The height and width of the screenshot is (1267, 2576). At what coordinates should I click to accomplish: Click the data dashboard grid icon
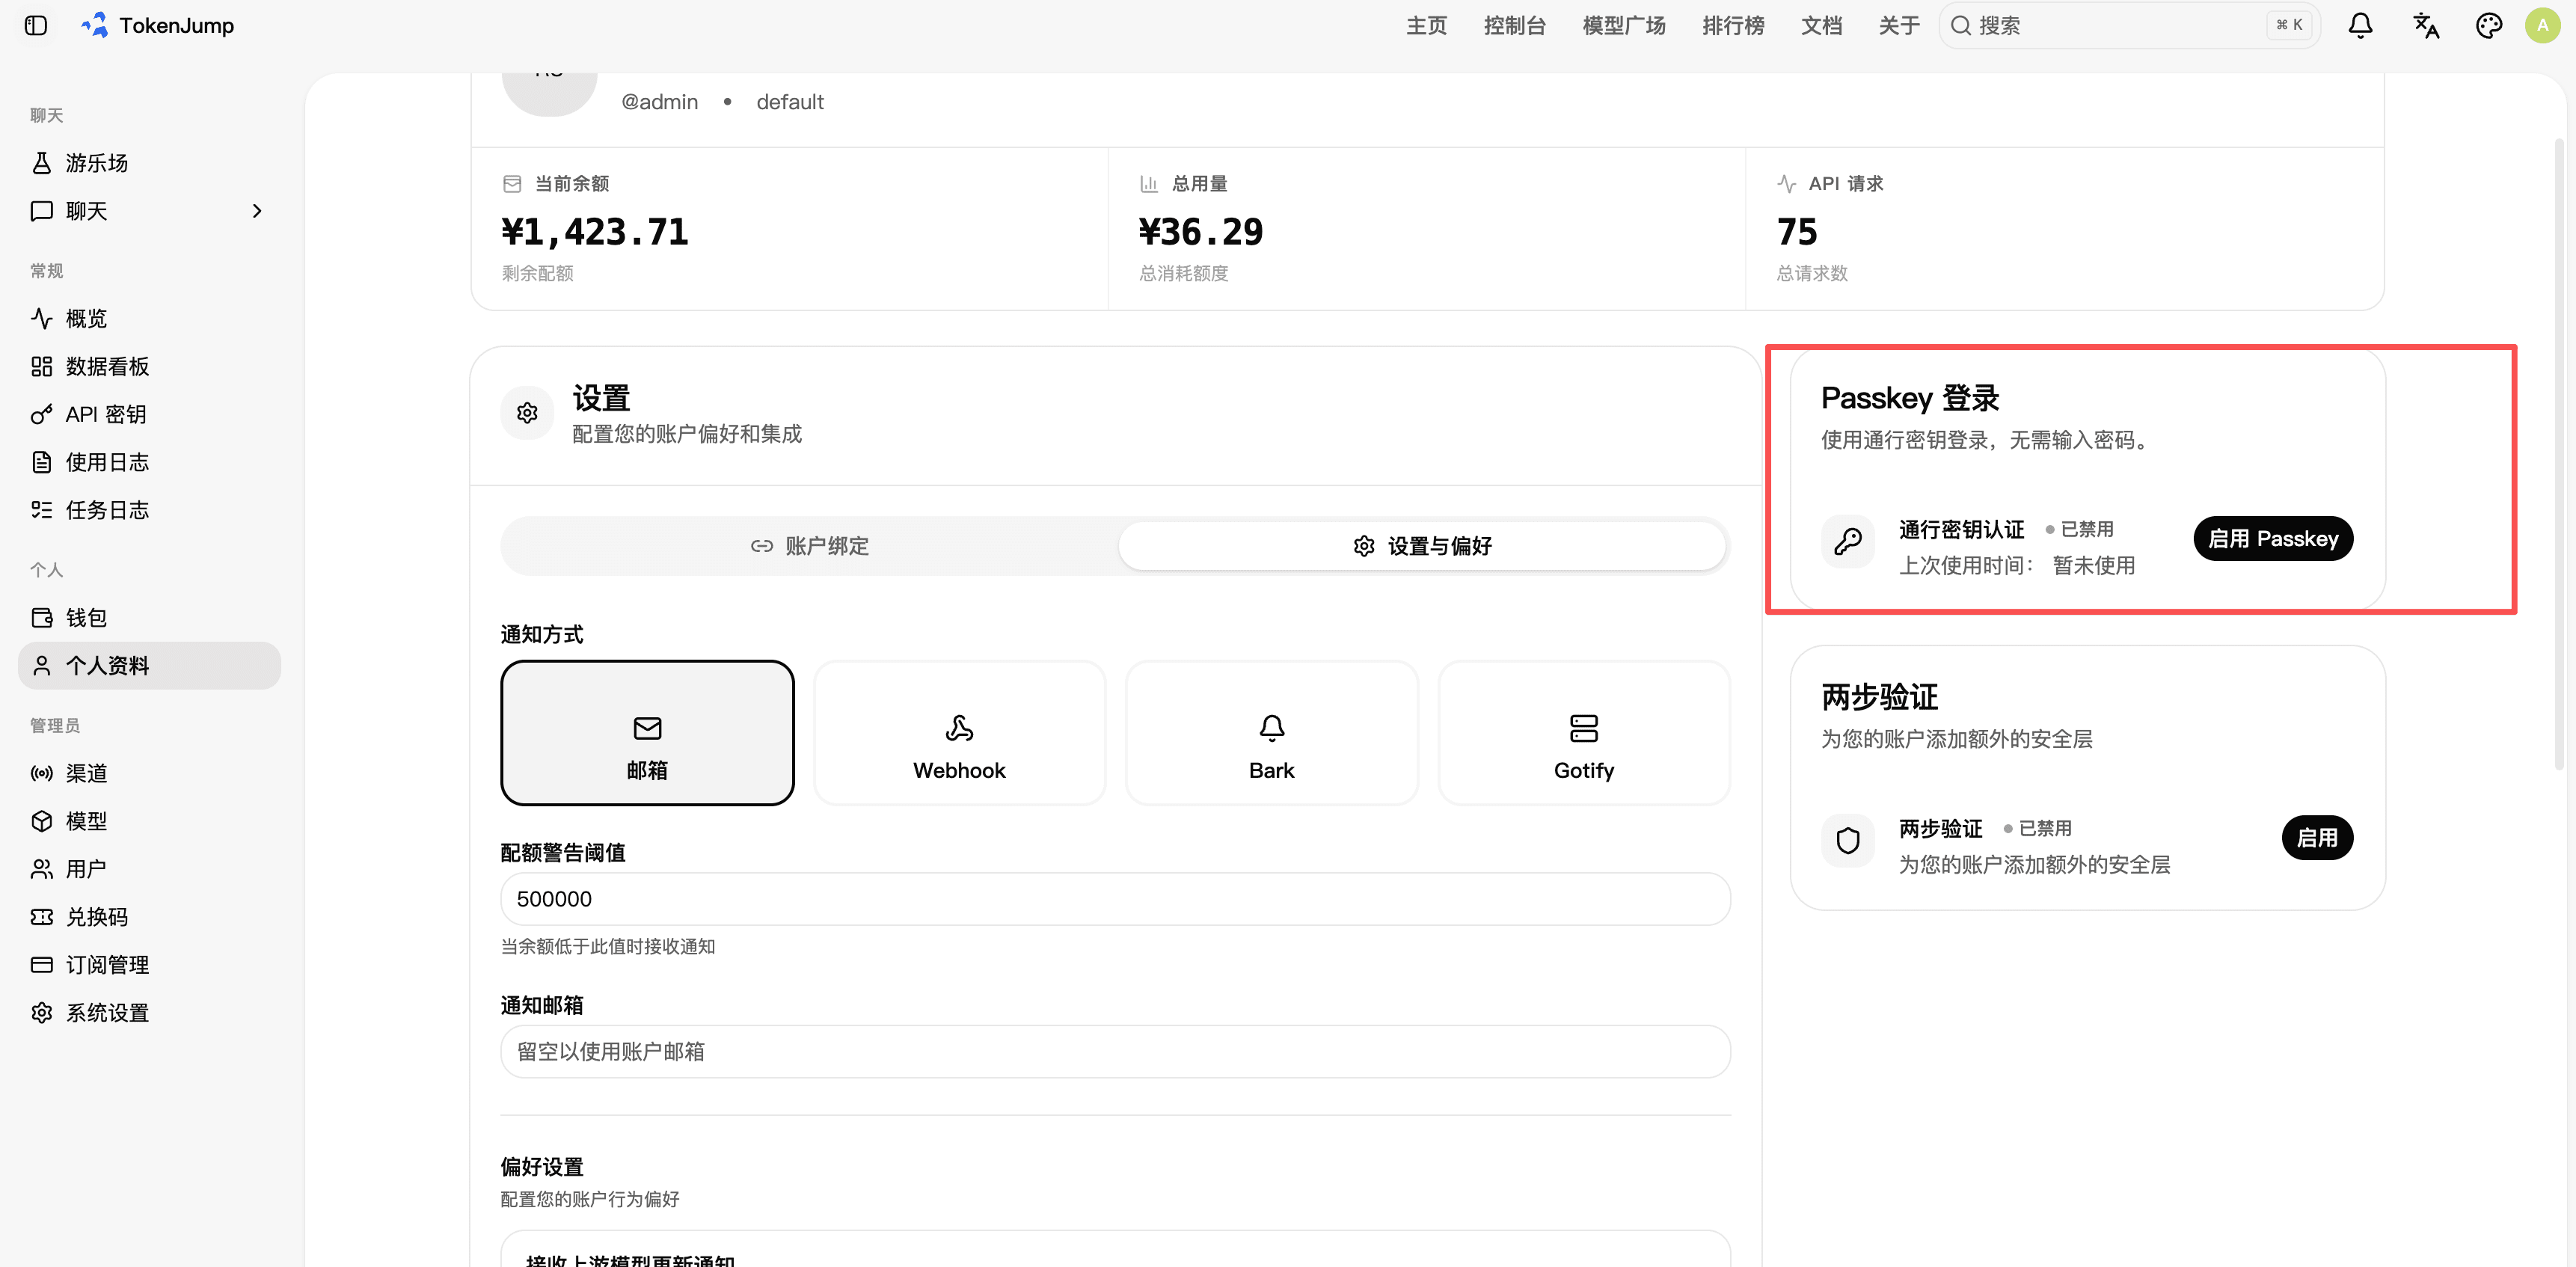point(41,366)
